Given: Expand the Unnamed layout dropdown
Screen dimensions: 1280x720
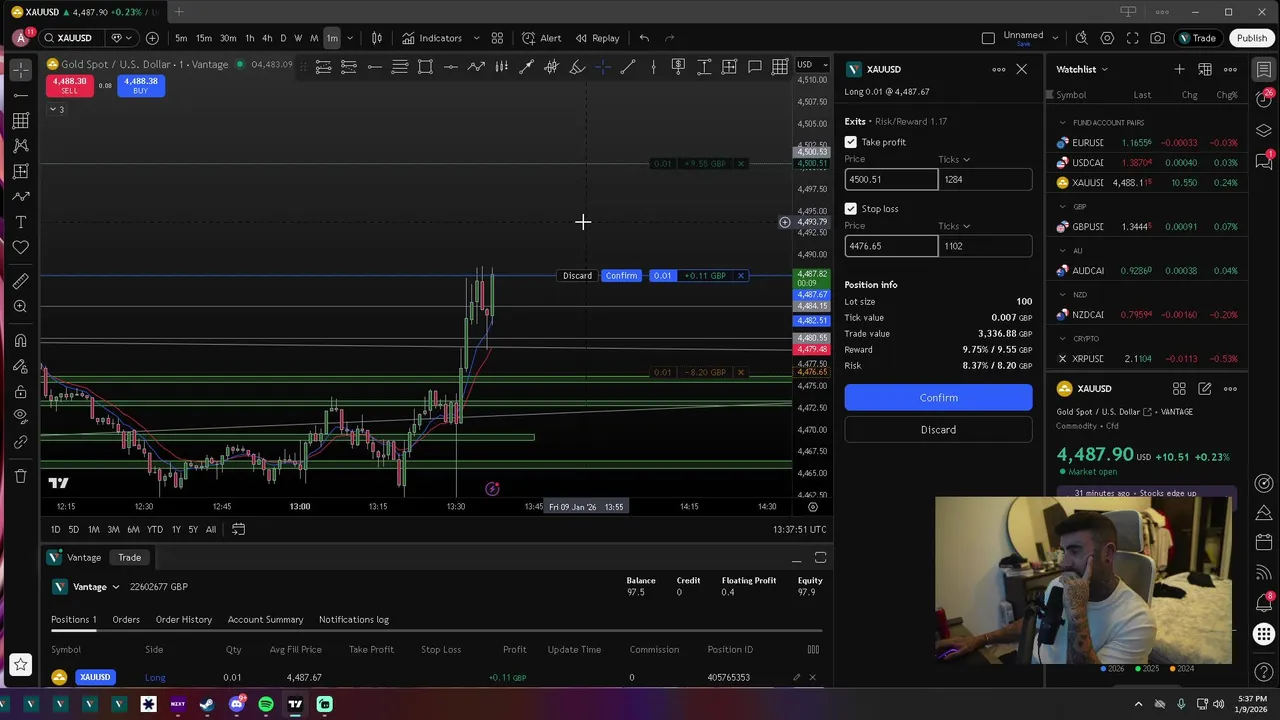Looking at the screenshot, I should tap(1056, 38).
